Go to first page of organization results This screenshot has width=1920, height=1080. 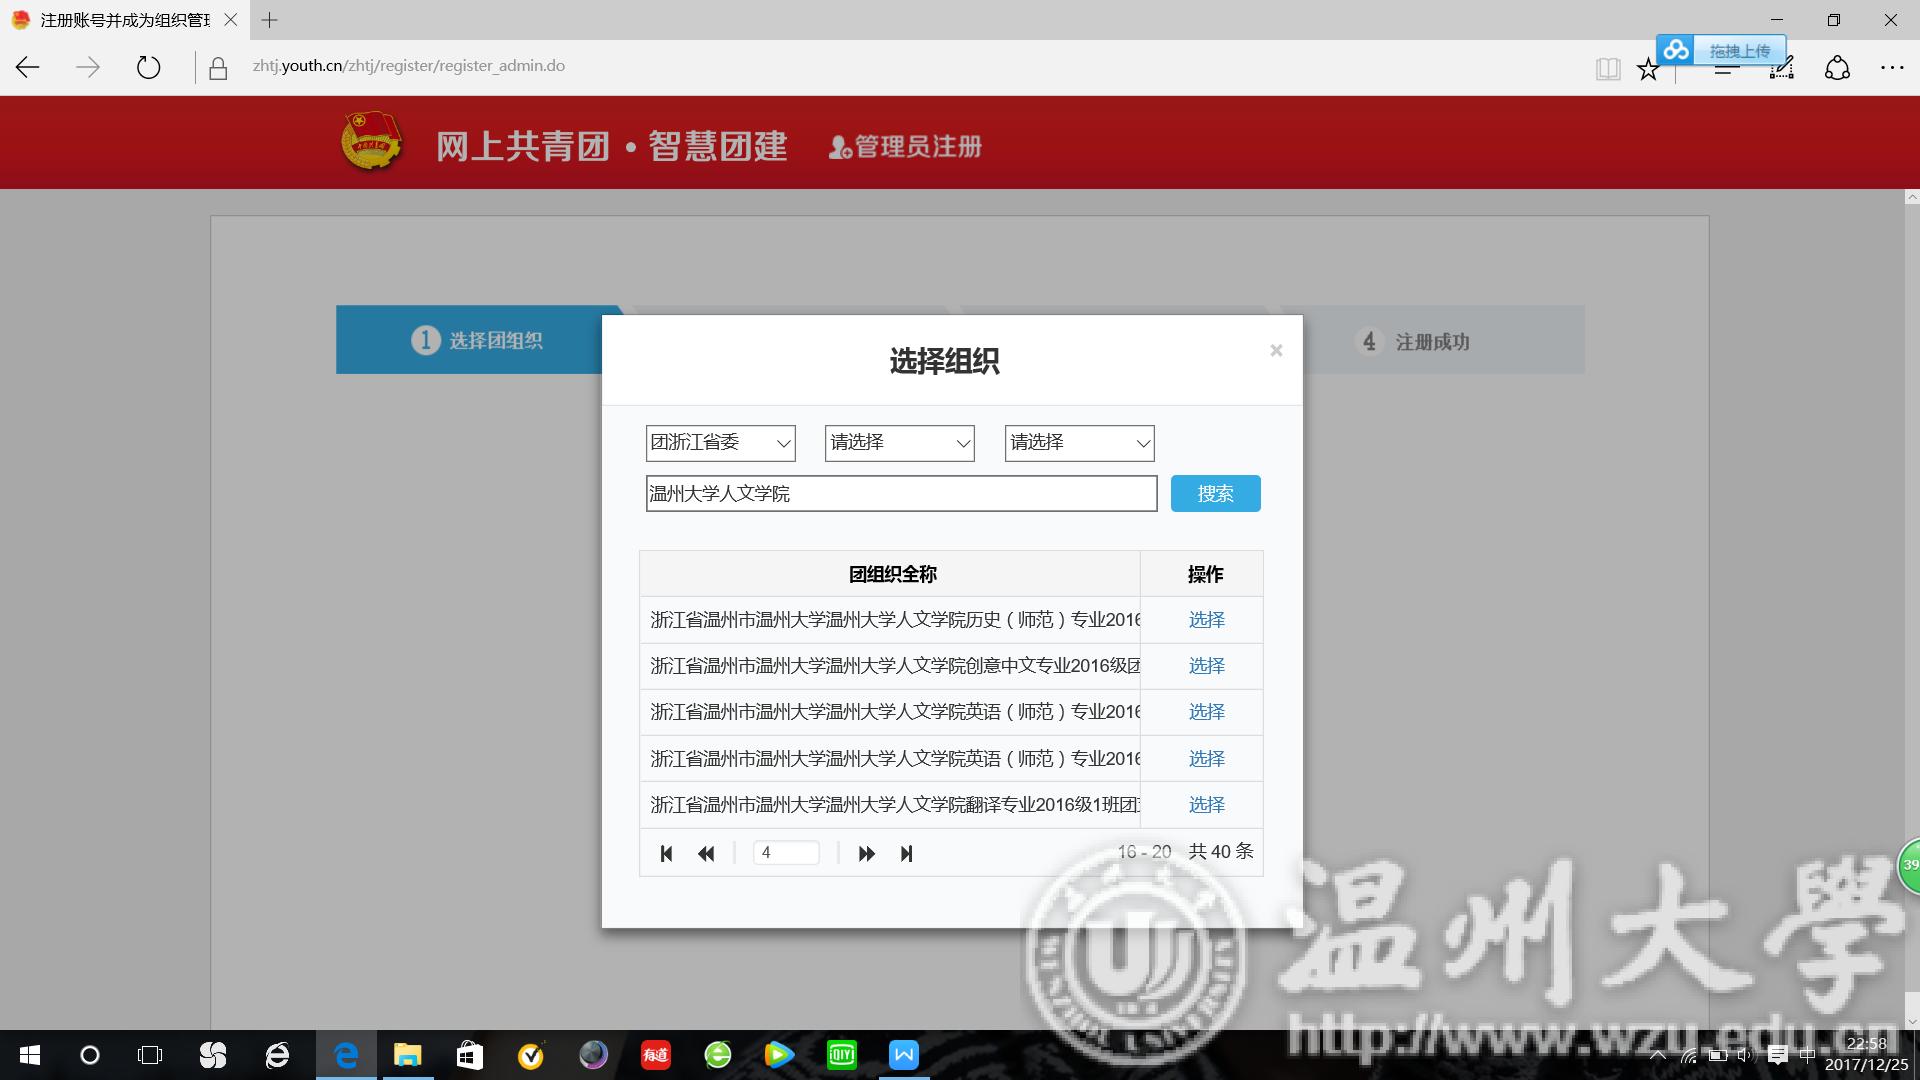pos(666,853)
